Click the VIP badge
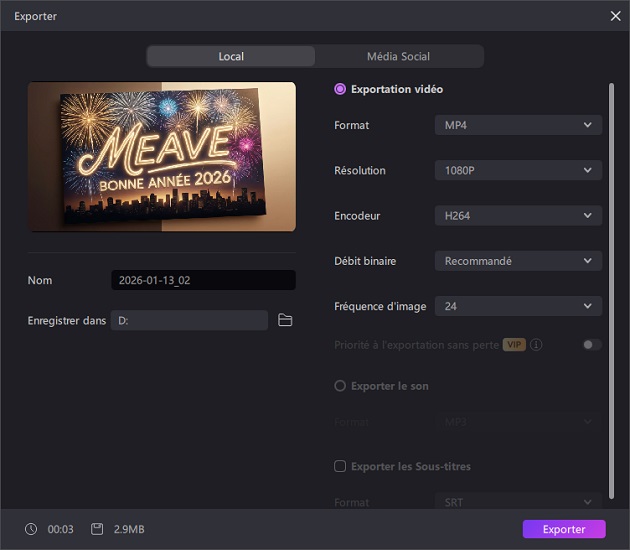The height and width of the screenshot is (550, 630). click(x=514, y=345)
